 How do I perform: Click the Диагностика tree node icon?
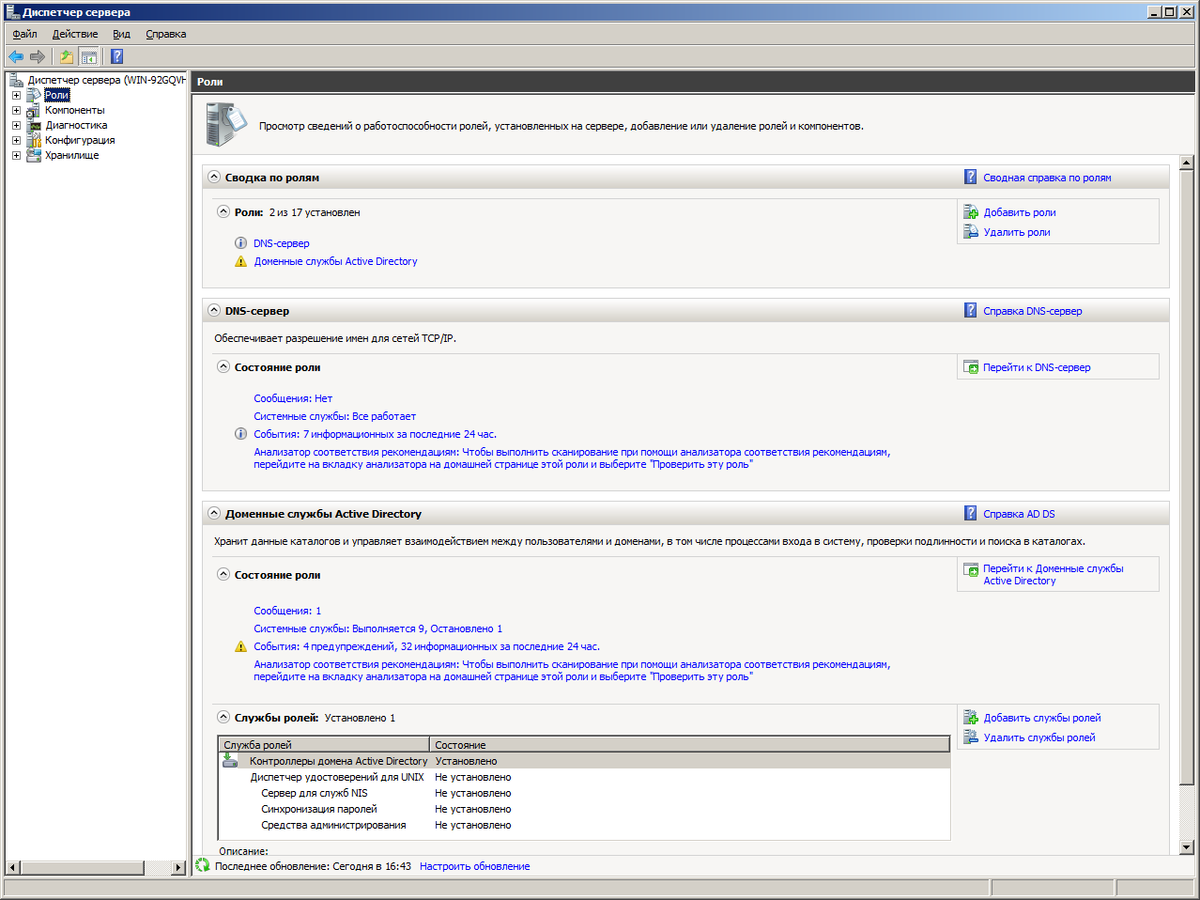35,125
